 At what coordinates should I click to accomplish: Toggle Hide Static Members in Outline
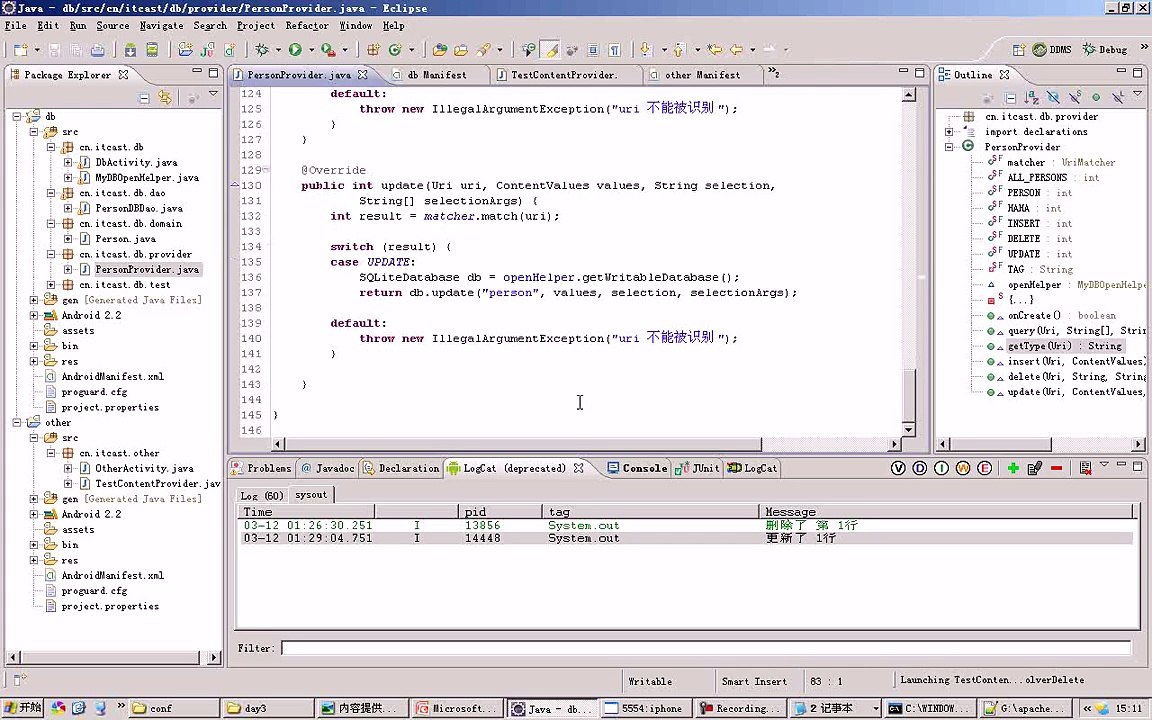click(1075, 98)
